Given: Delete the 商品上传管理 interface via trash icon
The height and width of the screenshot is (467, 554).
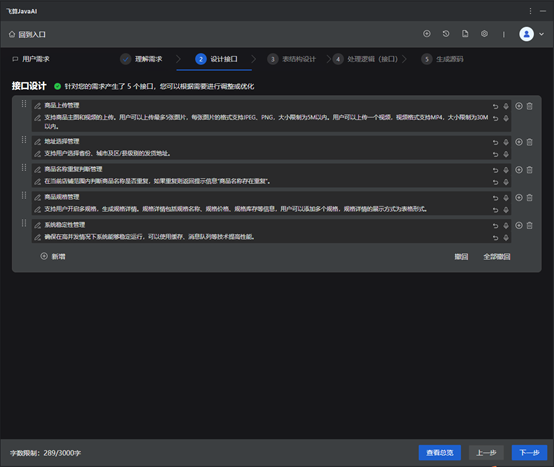Looking at the screenshot, I should [529, 106].
